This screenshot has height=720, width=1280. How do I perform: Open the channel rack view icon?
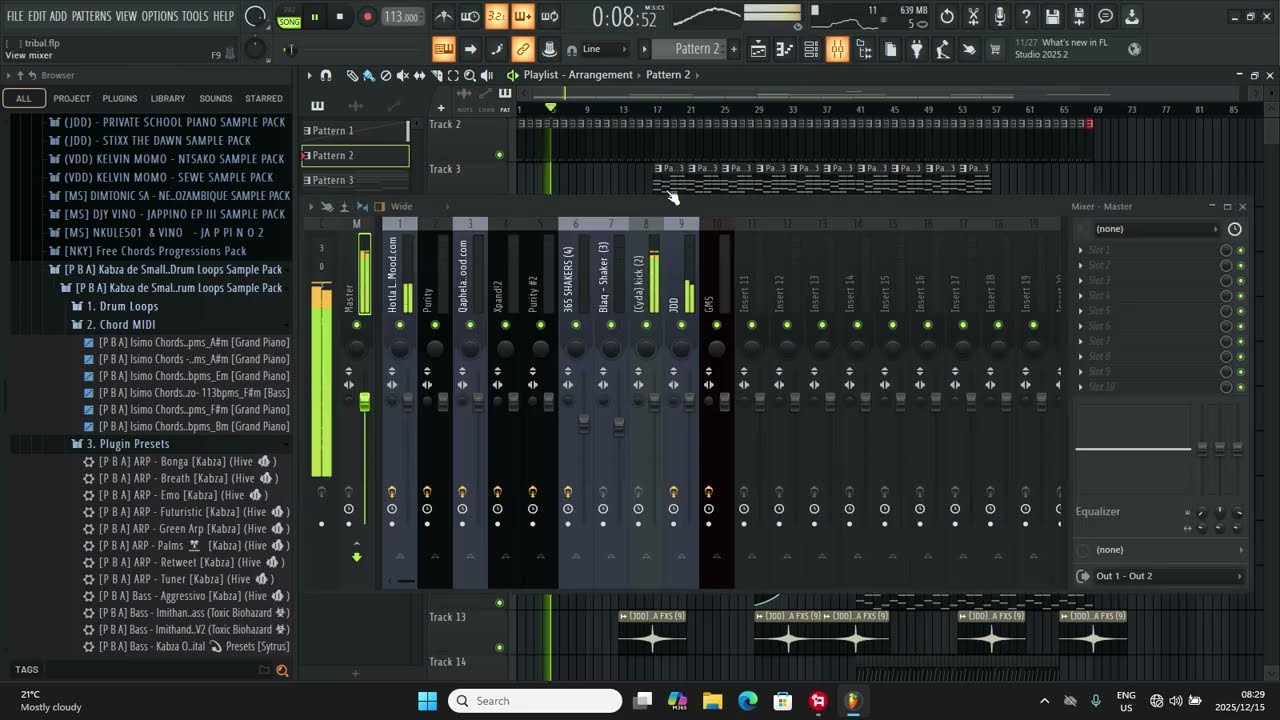811,49
